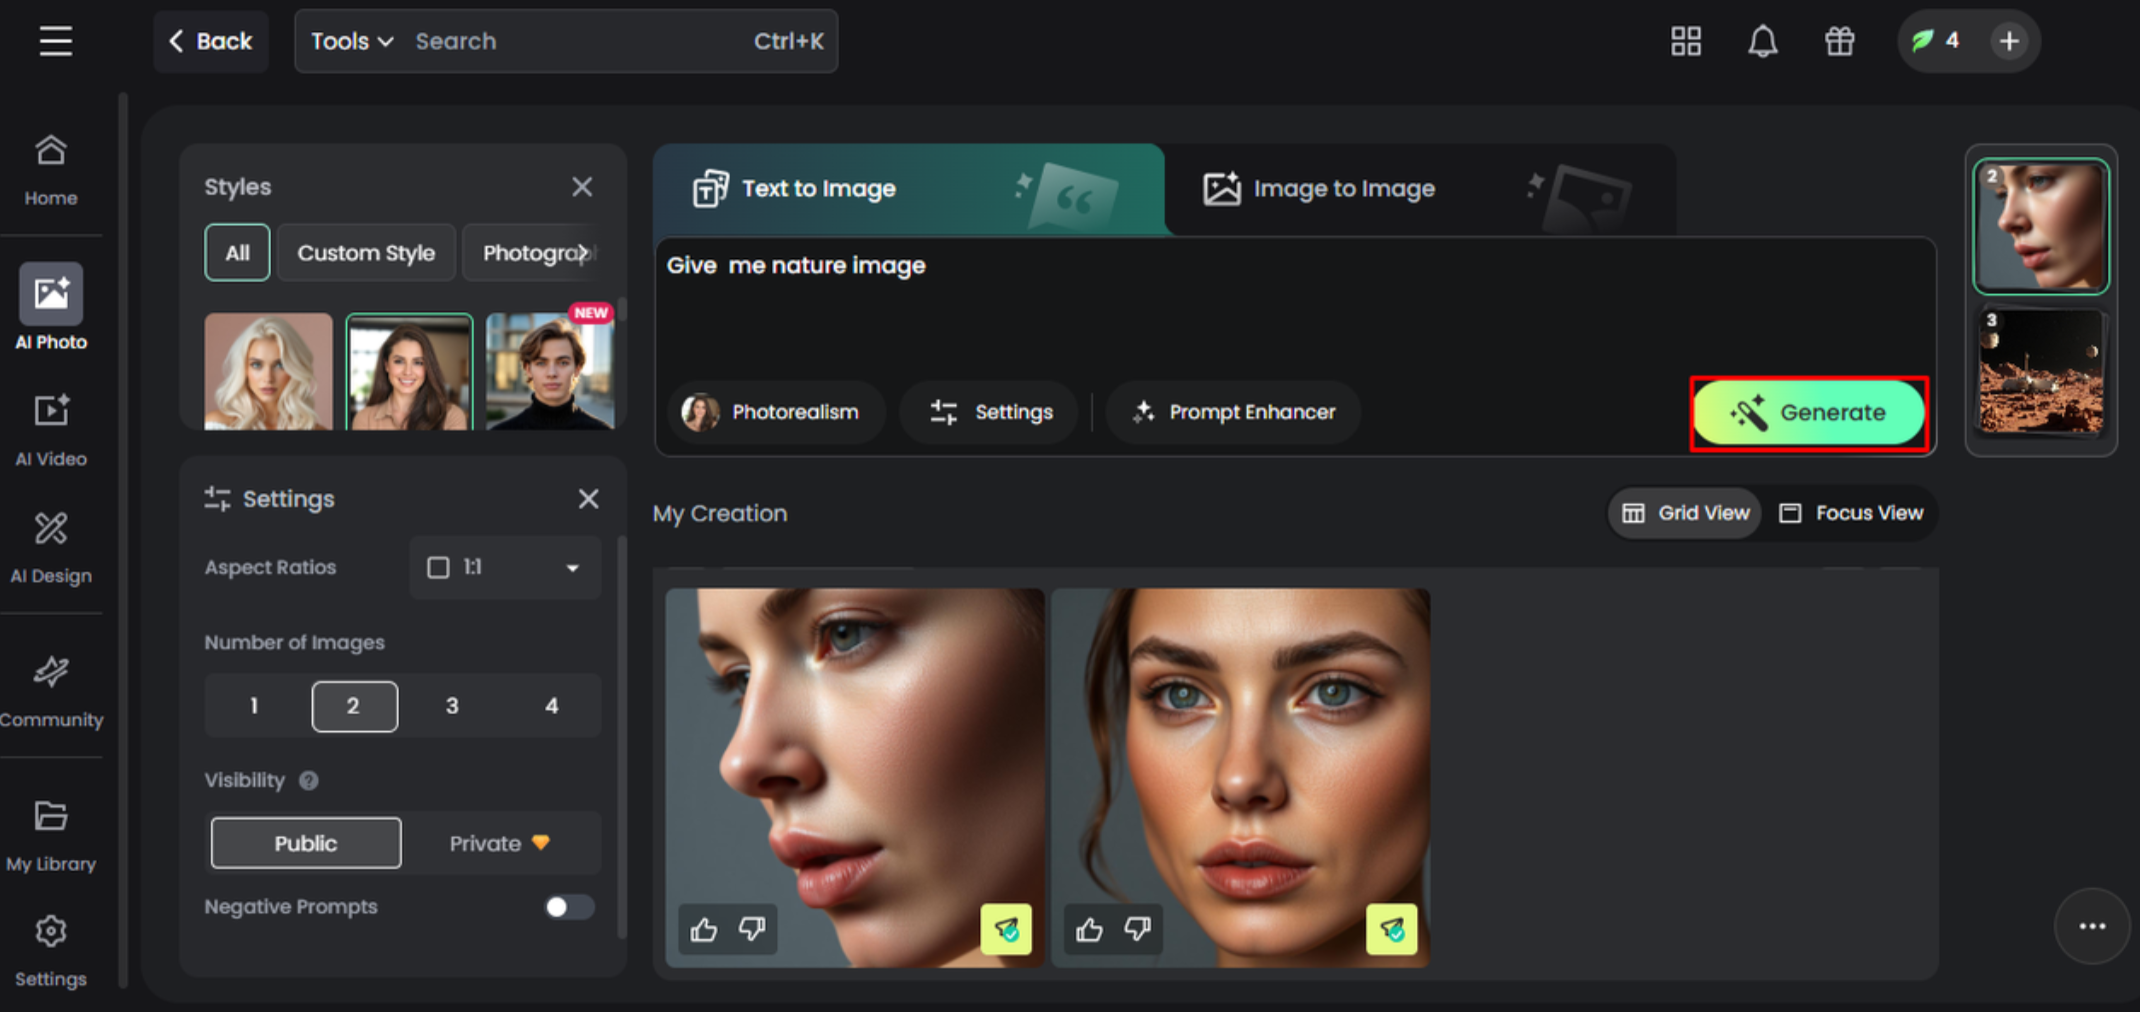Viewport: 2140px width, 1012px height.
Task: Open notifications bell
Action: click(1762, 41)
